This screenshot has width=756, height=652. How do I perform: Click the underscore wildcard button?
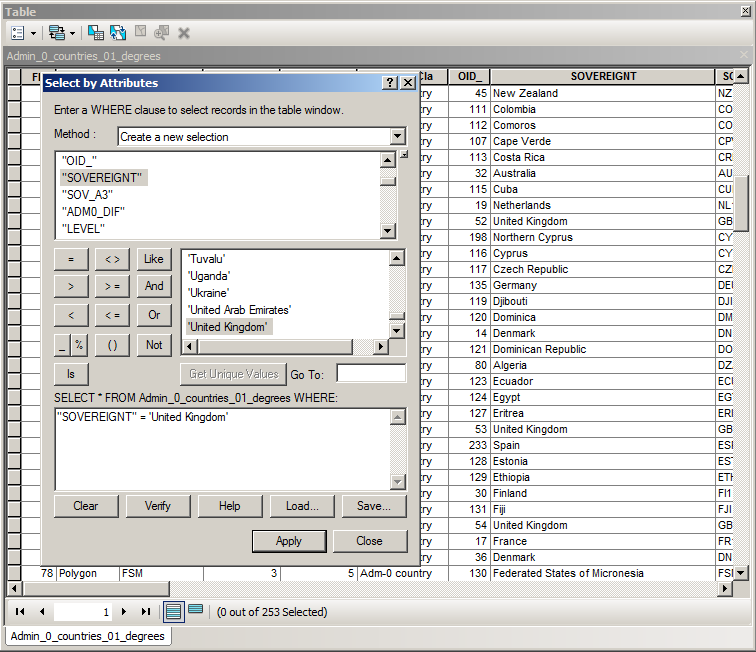[62, 345]
